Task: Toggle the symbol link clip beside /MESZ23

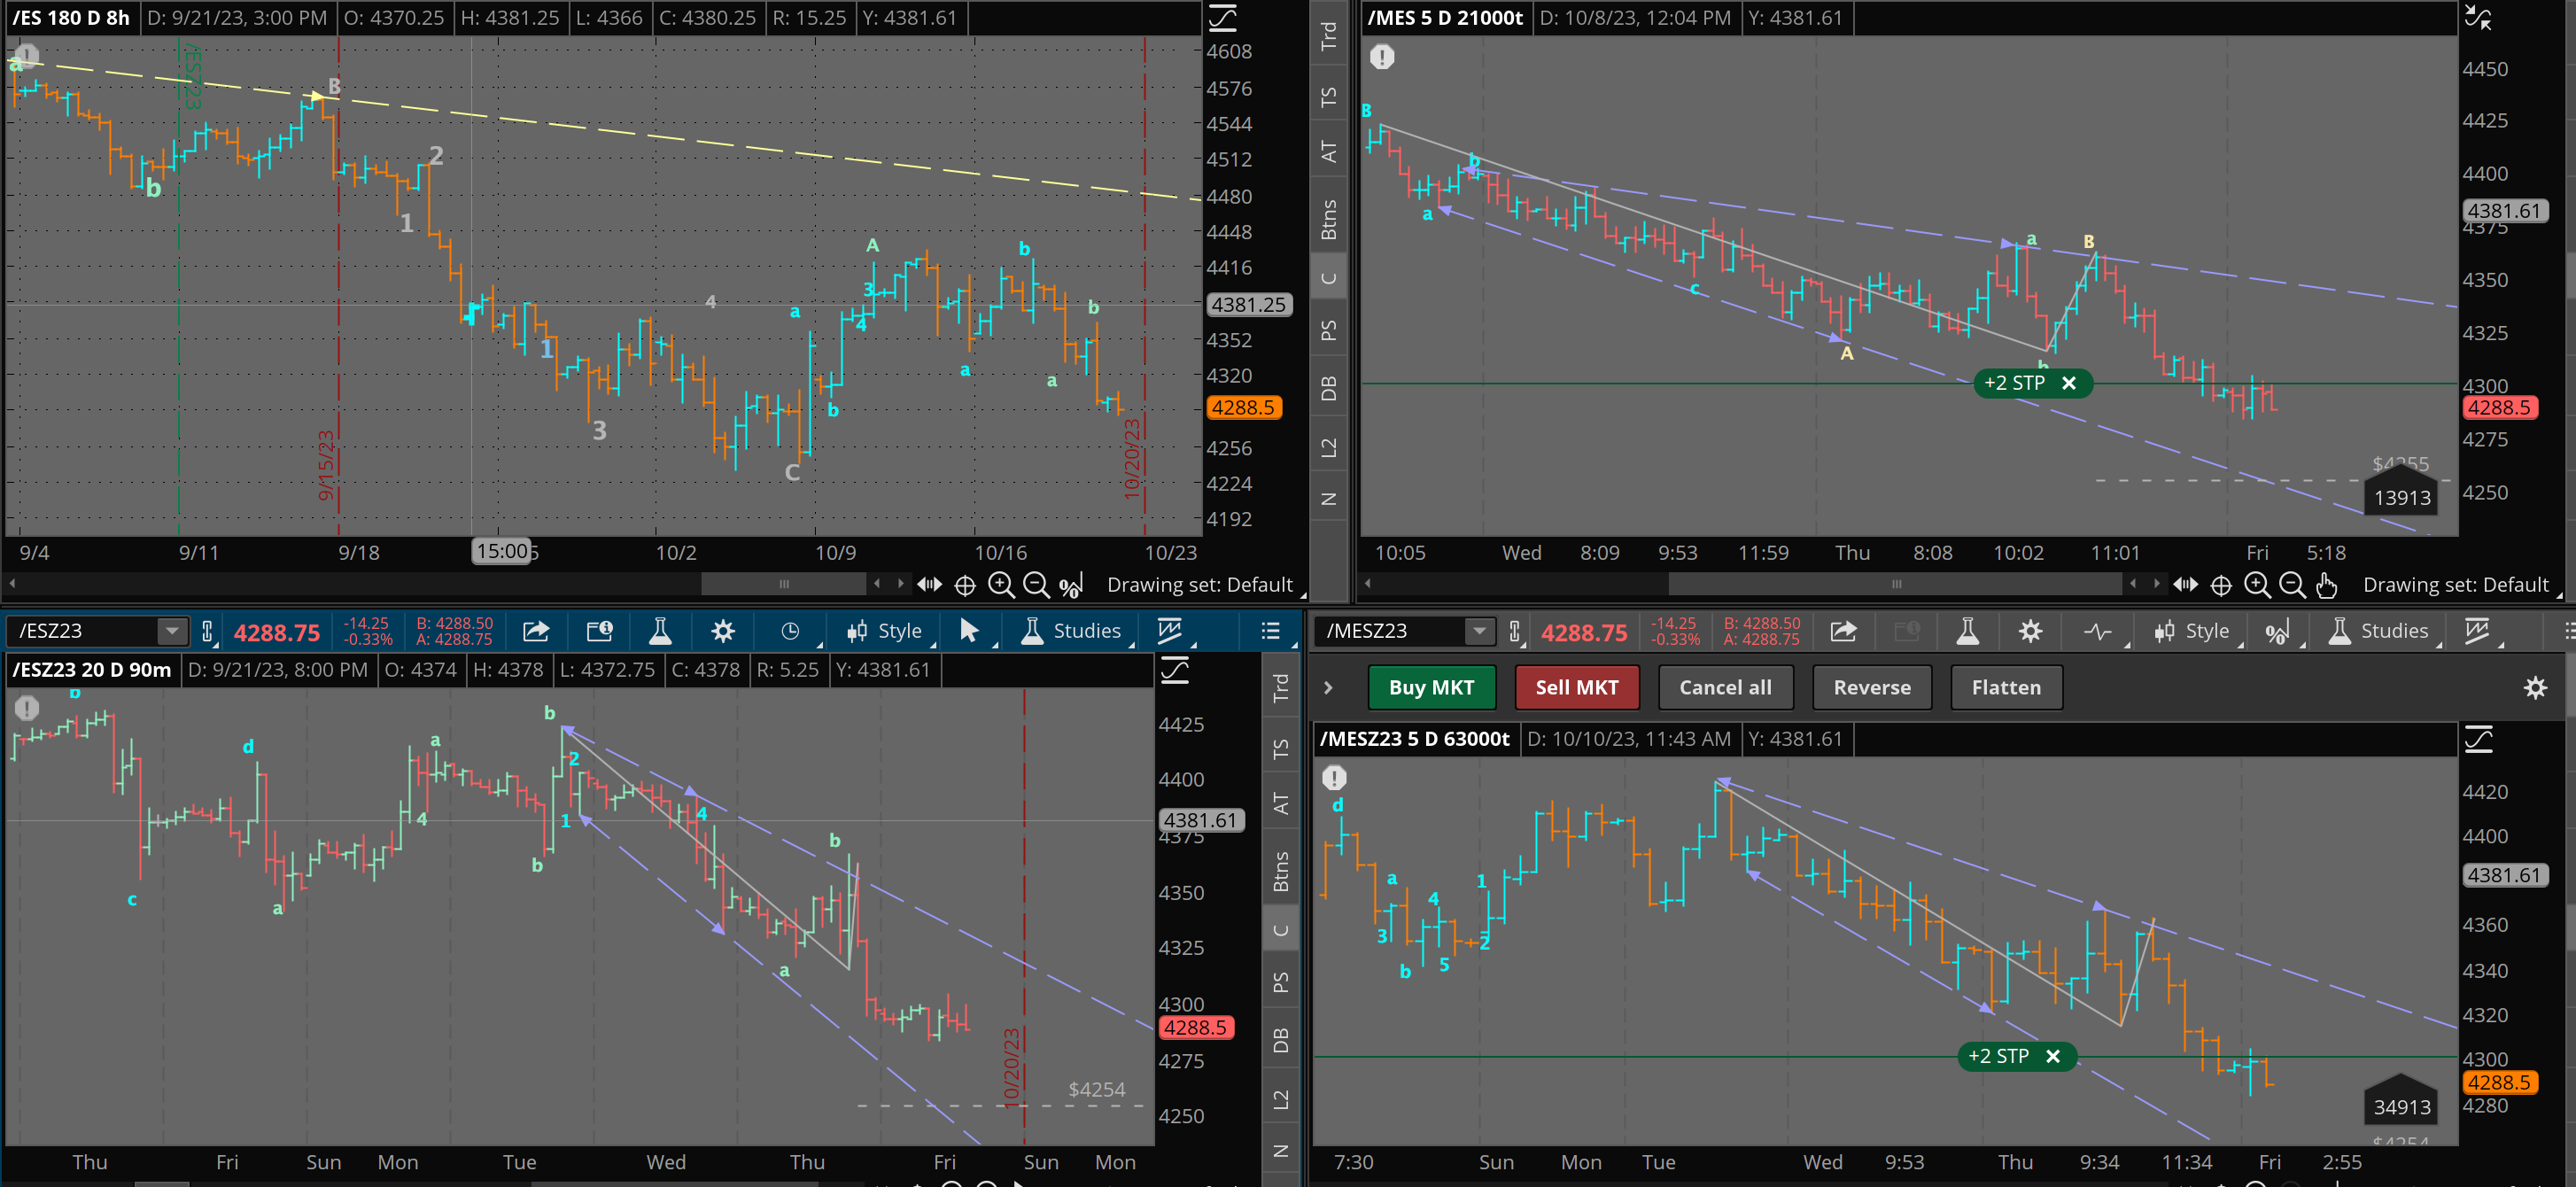Action: 1515,631
